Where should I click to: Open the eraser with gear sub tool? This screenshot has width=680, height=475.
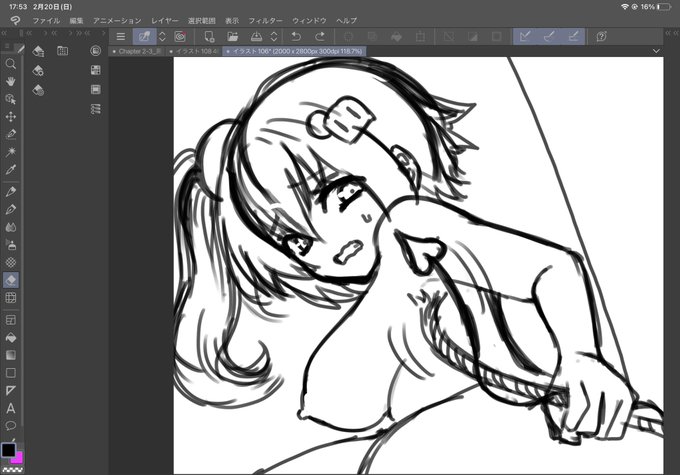(39, 71)
